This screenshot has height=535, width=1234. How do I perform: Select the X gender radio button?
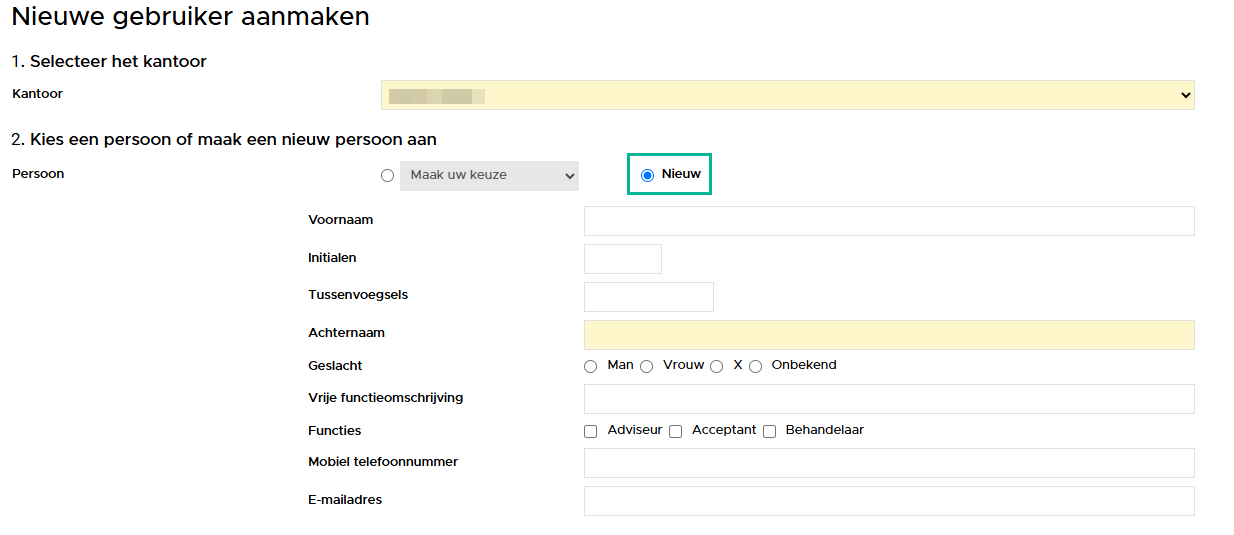click(x=716, y=367)
